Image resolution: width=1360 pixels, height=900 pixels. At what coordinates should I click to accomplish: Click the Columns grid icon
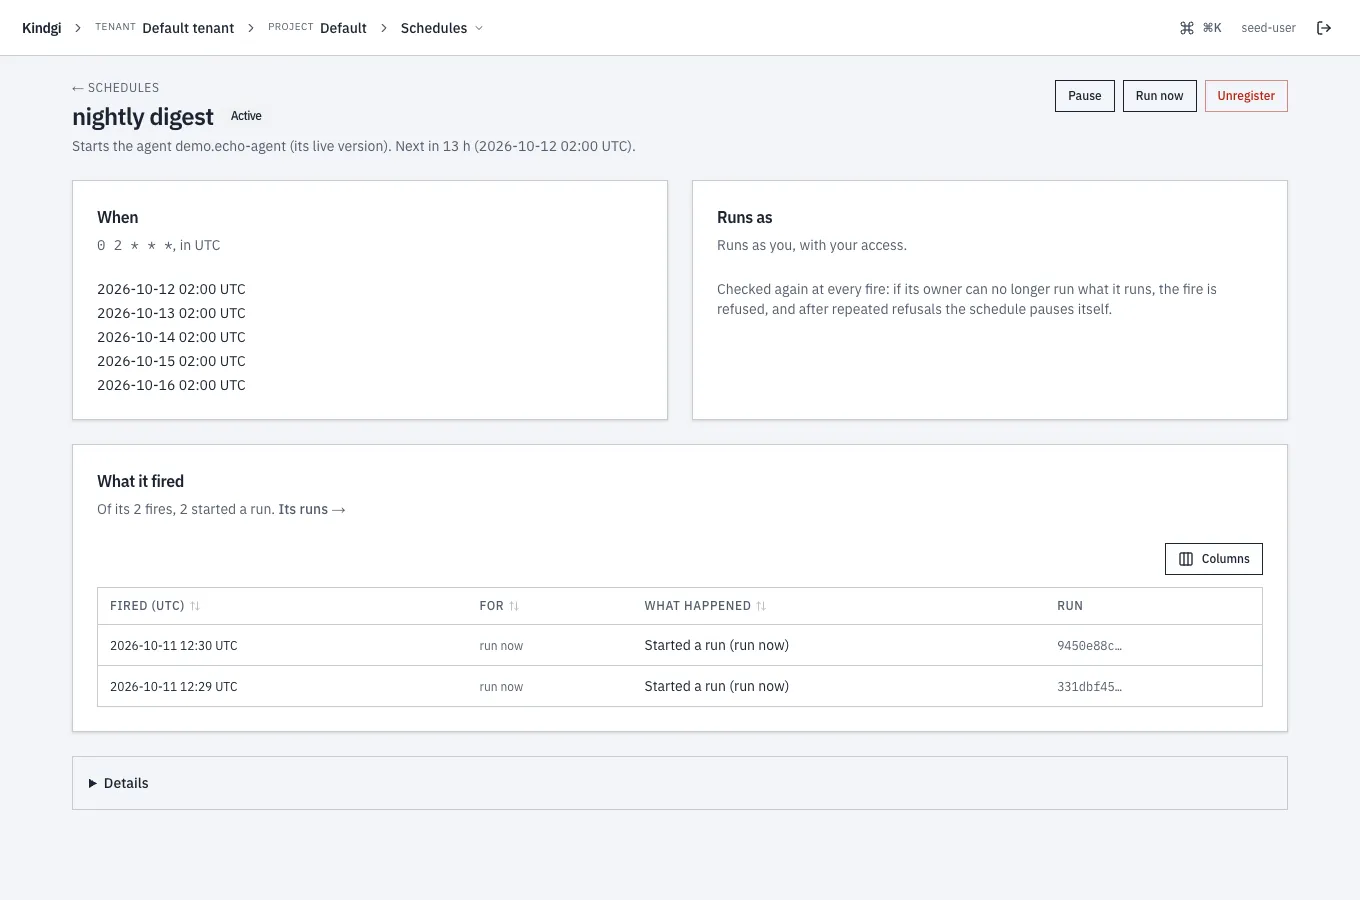tap(1186, 559)
